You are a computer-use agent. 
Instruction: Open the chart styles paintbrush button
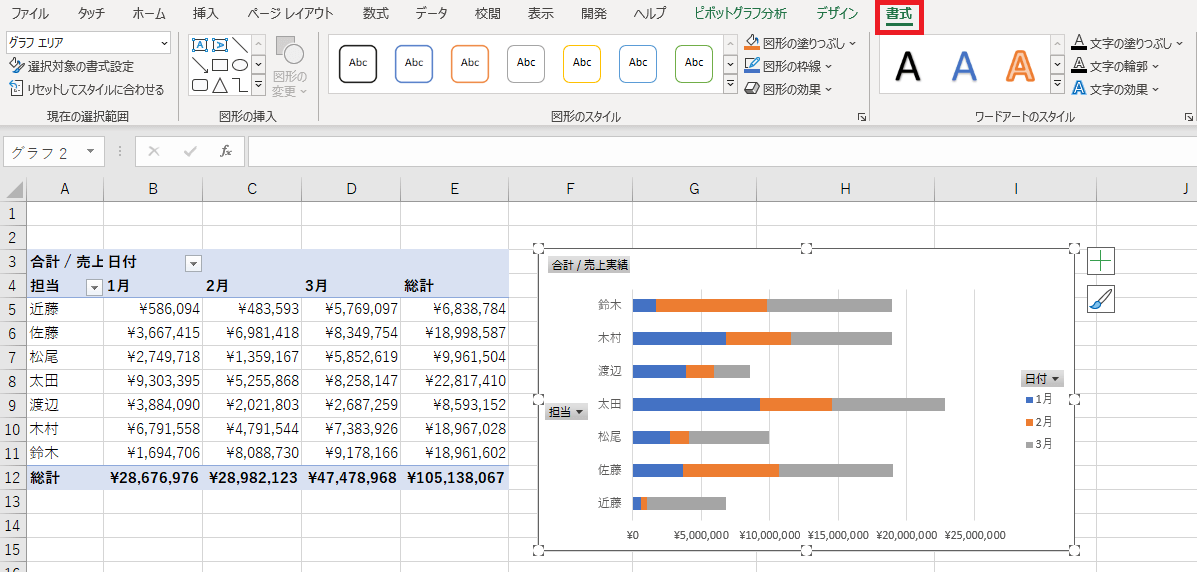click(x=1100, y=299)
